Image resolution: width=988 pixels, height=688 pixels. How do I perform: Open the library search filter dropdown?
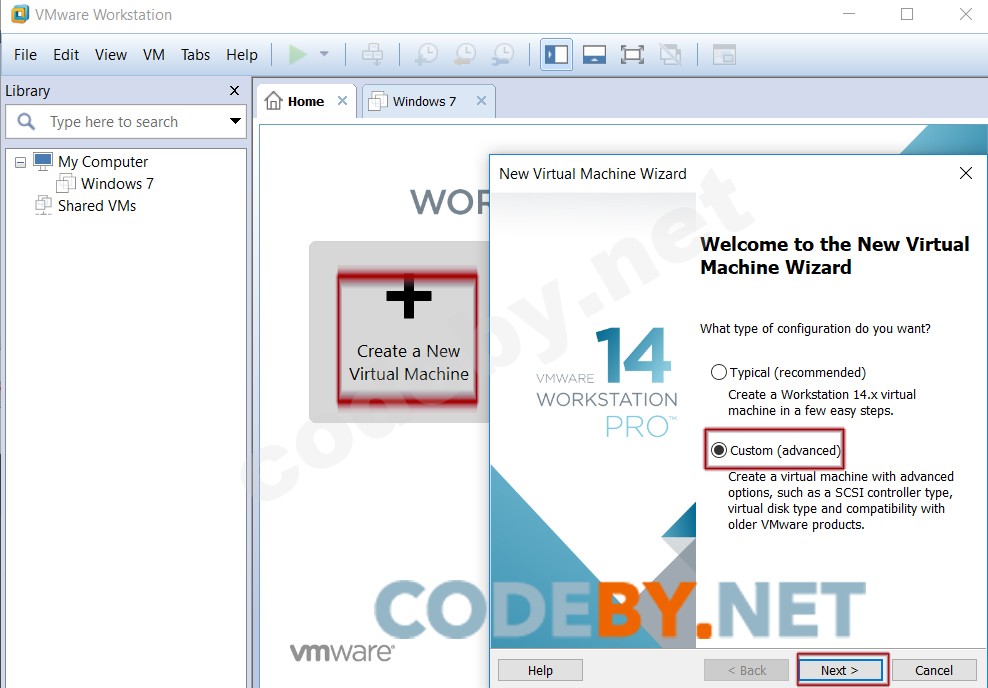point(235,121)
